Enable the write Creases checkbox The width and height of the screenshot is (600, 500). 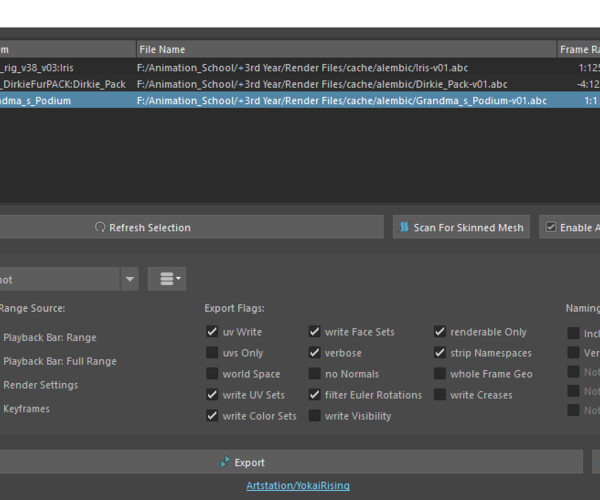440,395
